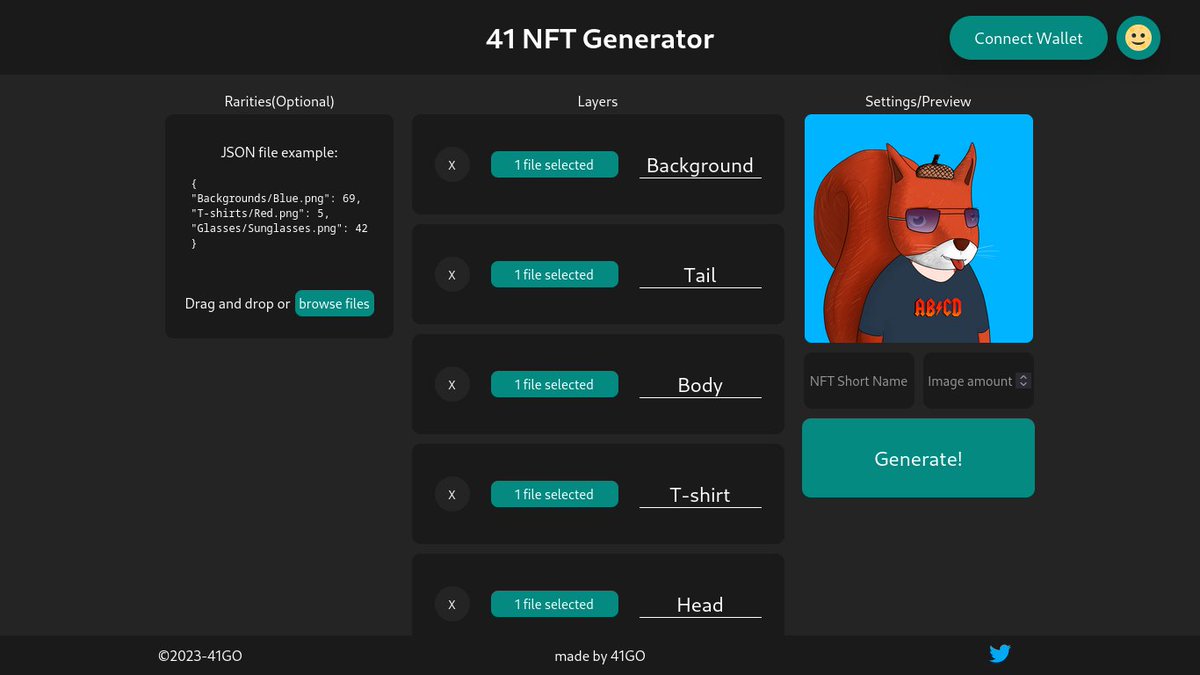Click Connect Wallet
1200x675 pixels.
[x=1028, y=38]
